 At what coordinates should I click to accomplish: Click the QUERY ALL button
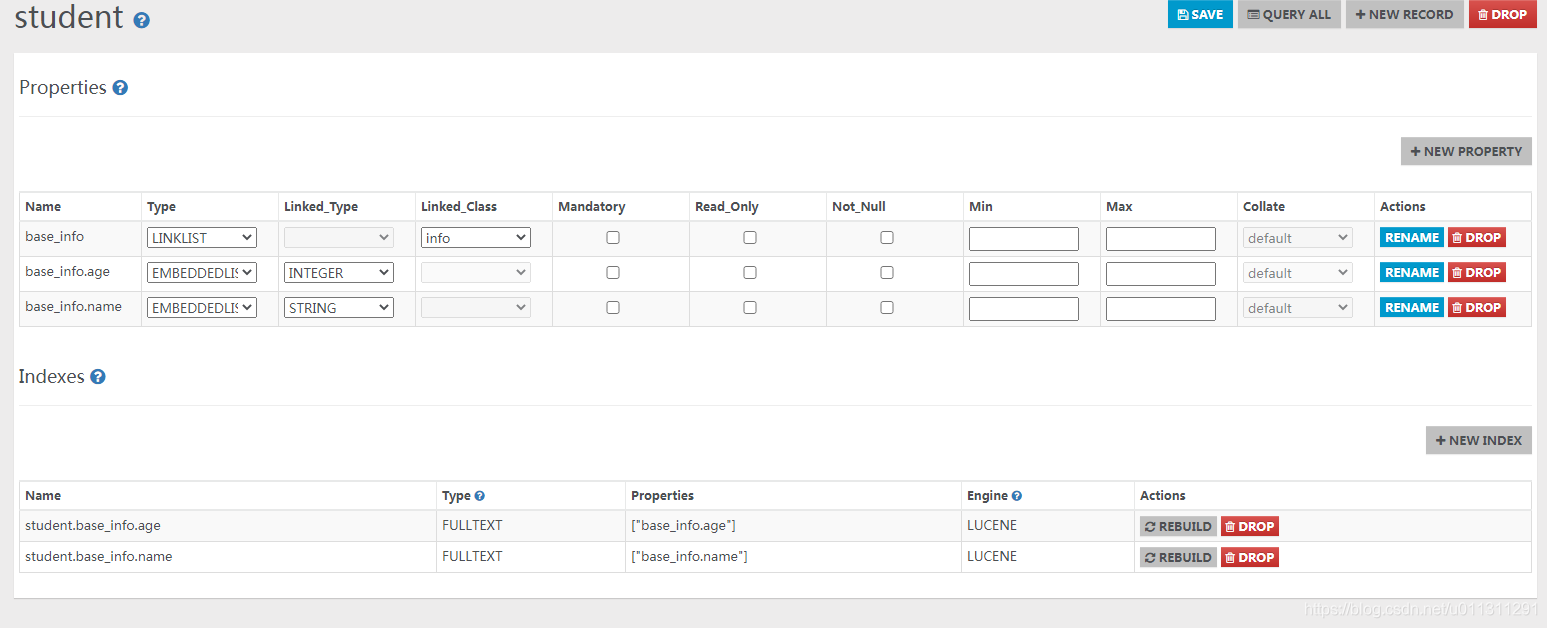point(1289,14)
